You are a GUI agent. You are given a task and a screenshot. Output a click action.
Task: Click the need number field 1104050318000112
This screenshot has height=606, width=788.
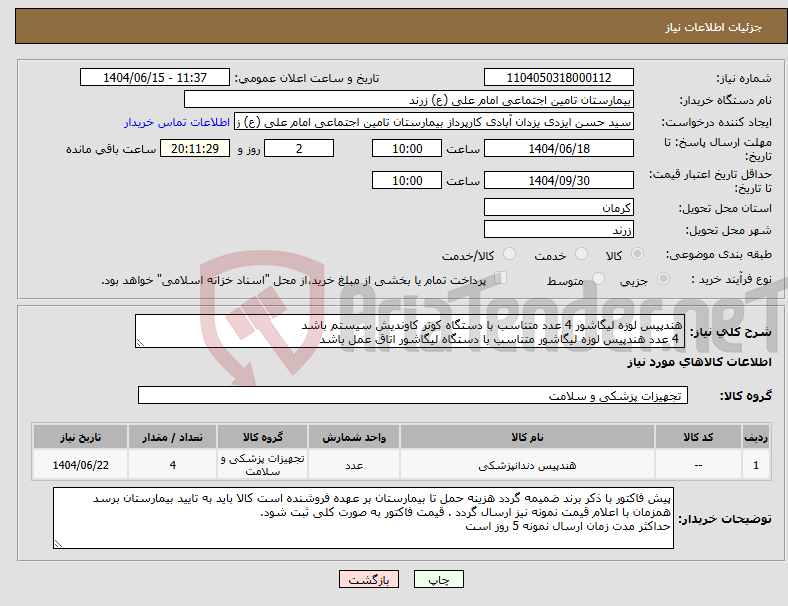click(x=559, y=77)
